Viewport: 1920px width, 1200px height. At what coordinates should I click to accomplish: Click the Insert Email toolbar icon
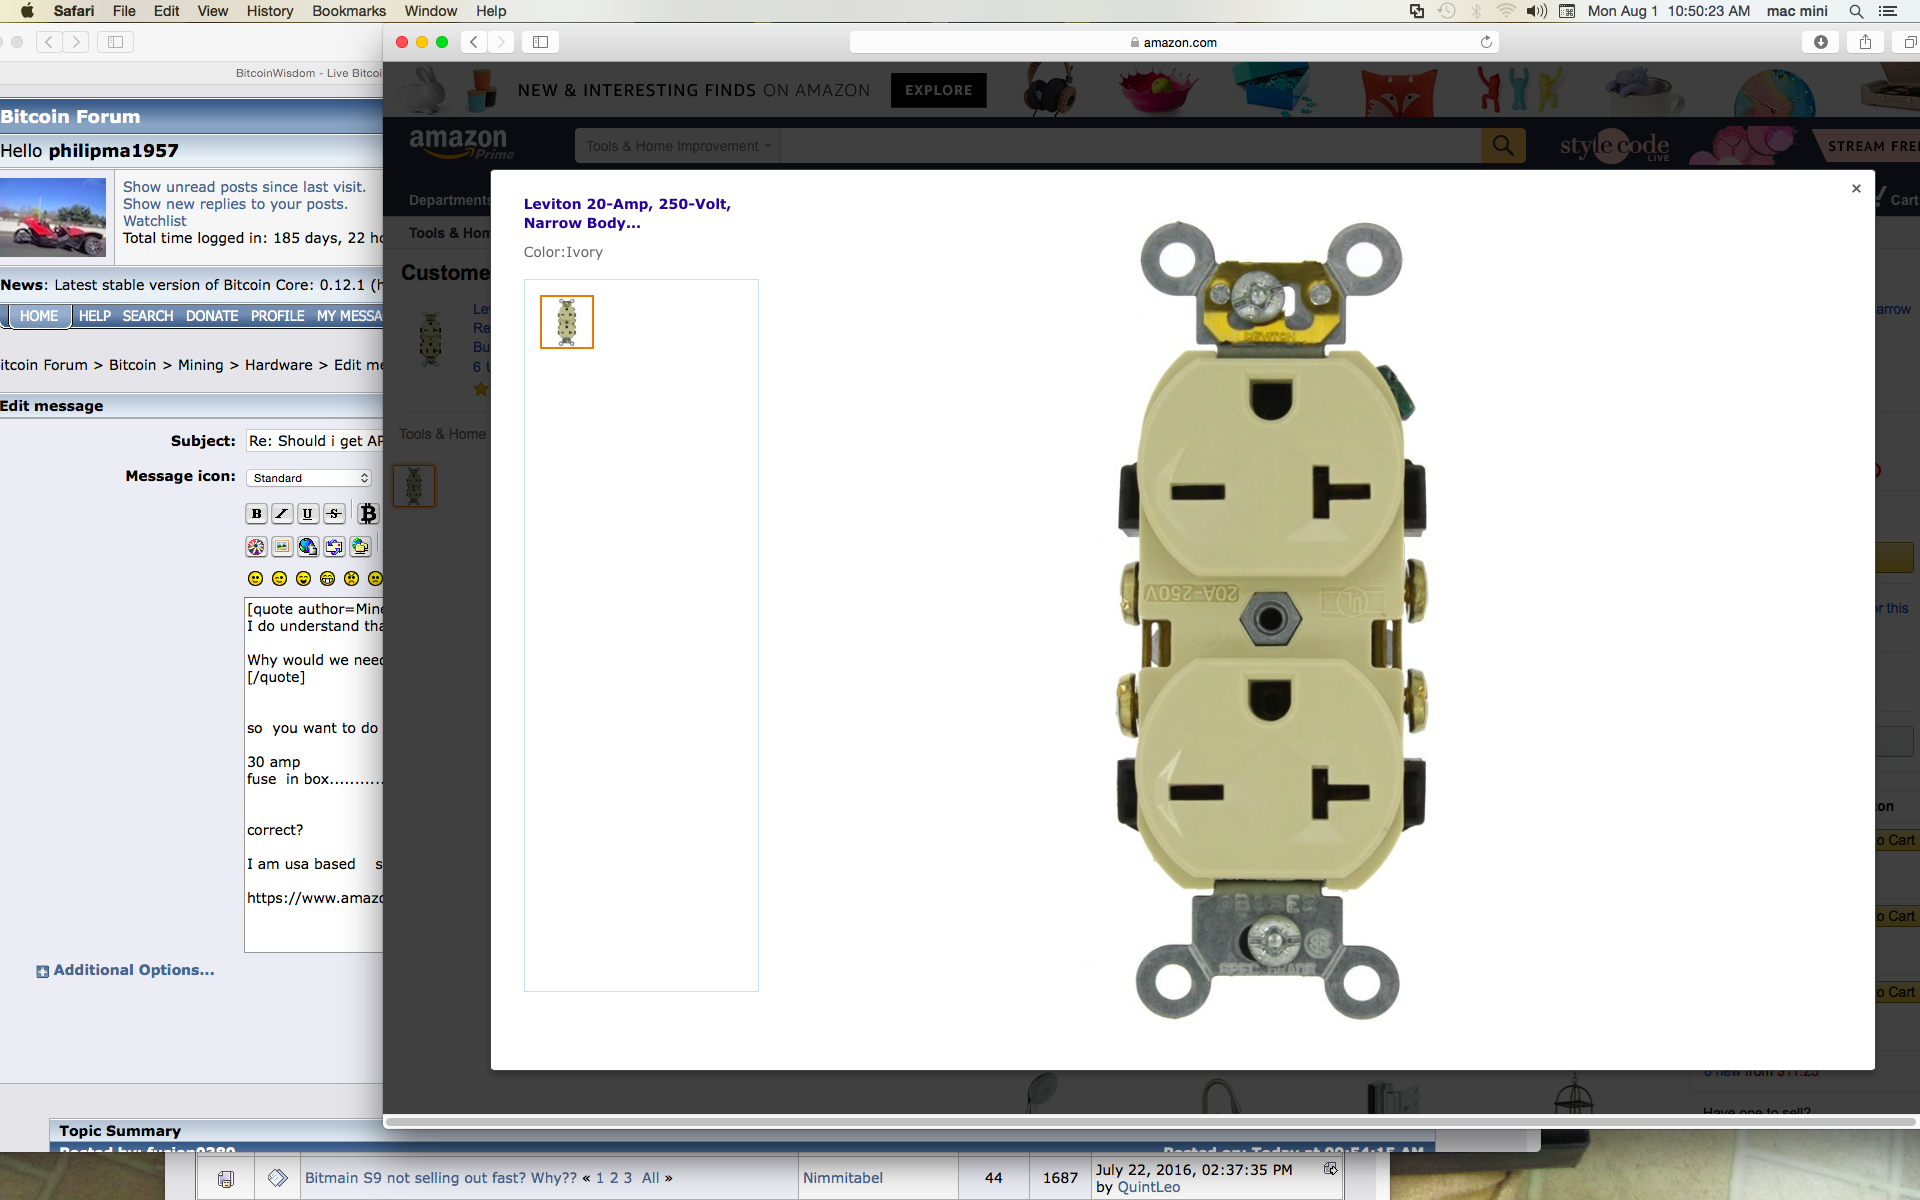(334, 547)
